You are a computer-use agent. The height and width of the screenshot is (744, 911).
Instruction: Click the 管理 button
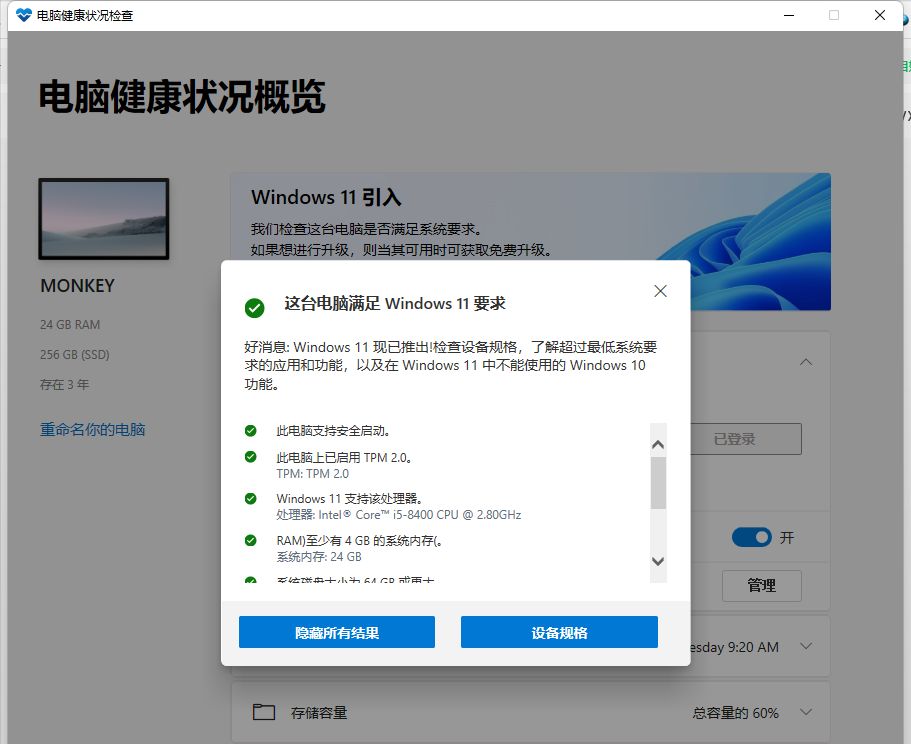(762, 585)
